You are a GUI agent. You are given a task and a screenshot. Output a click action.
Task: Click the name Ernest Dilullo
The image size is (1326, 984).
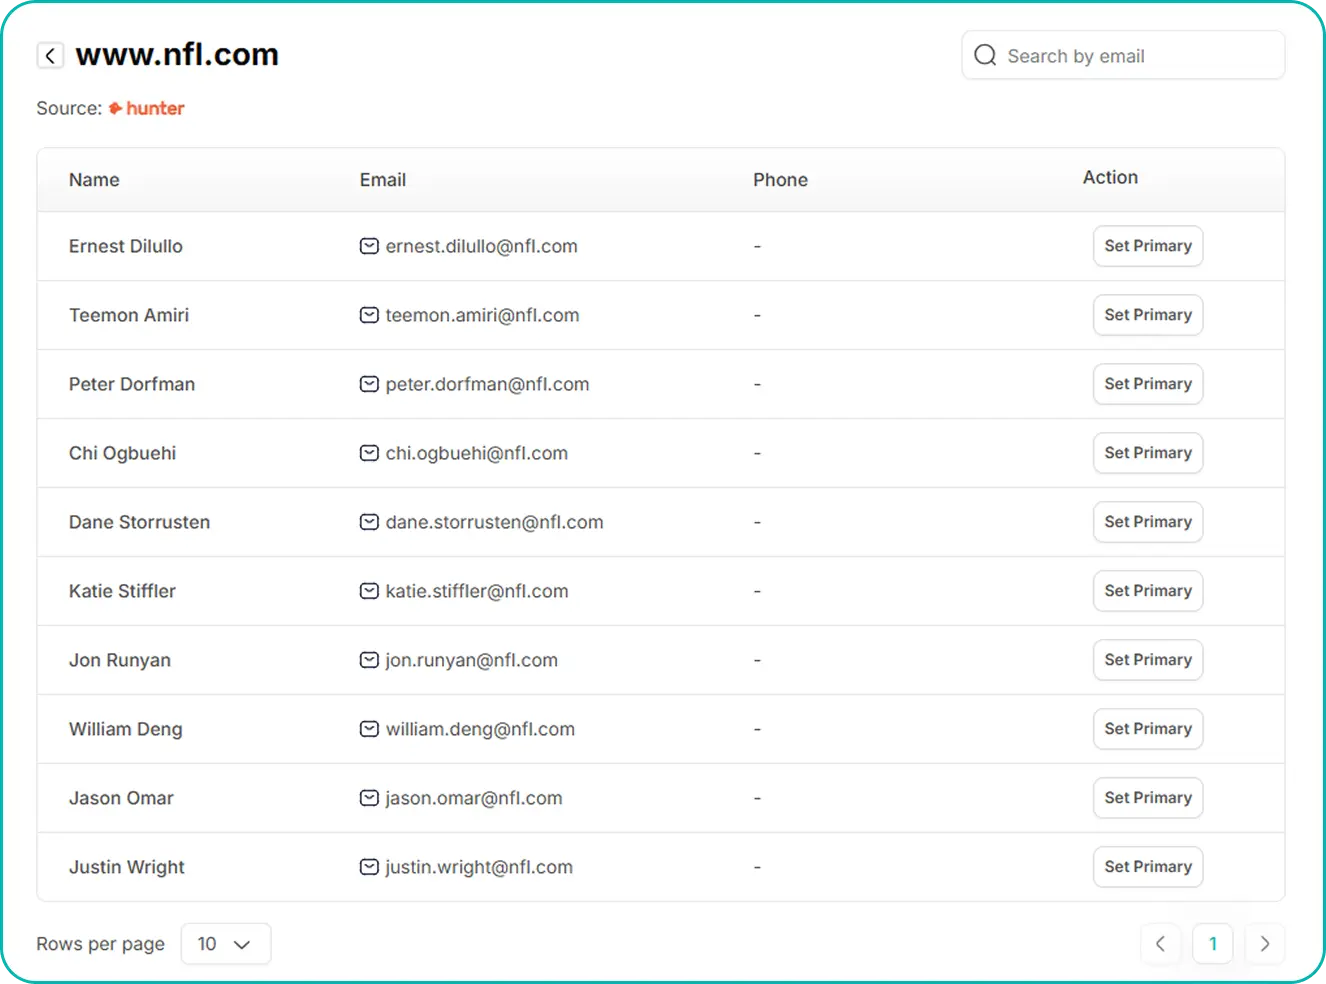coord(126,246)
